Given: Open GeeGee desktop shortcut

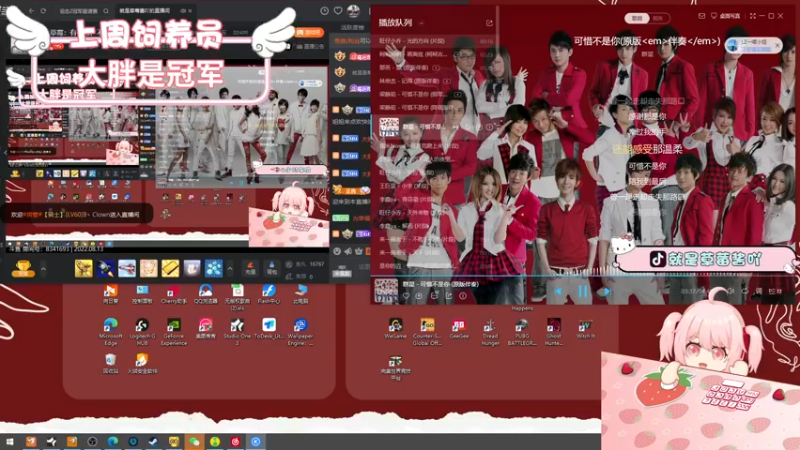Looking at the screenshot, I should point(459,329).
